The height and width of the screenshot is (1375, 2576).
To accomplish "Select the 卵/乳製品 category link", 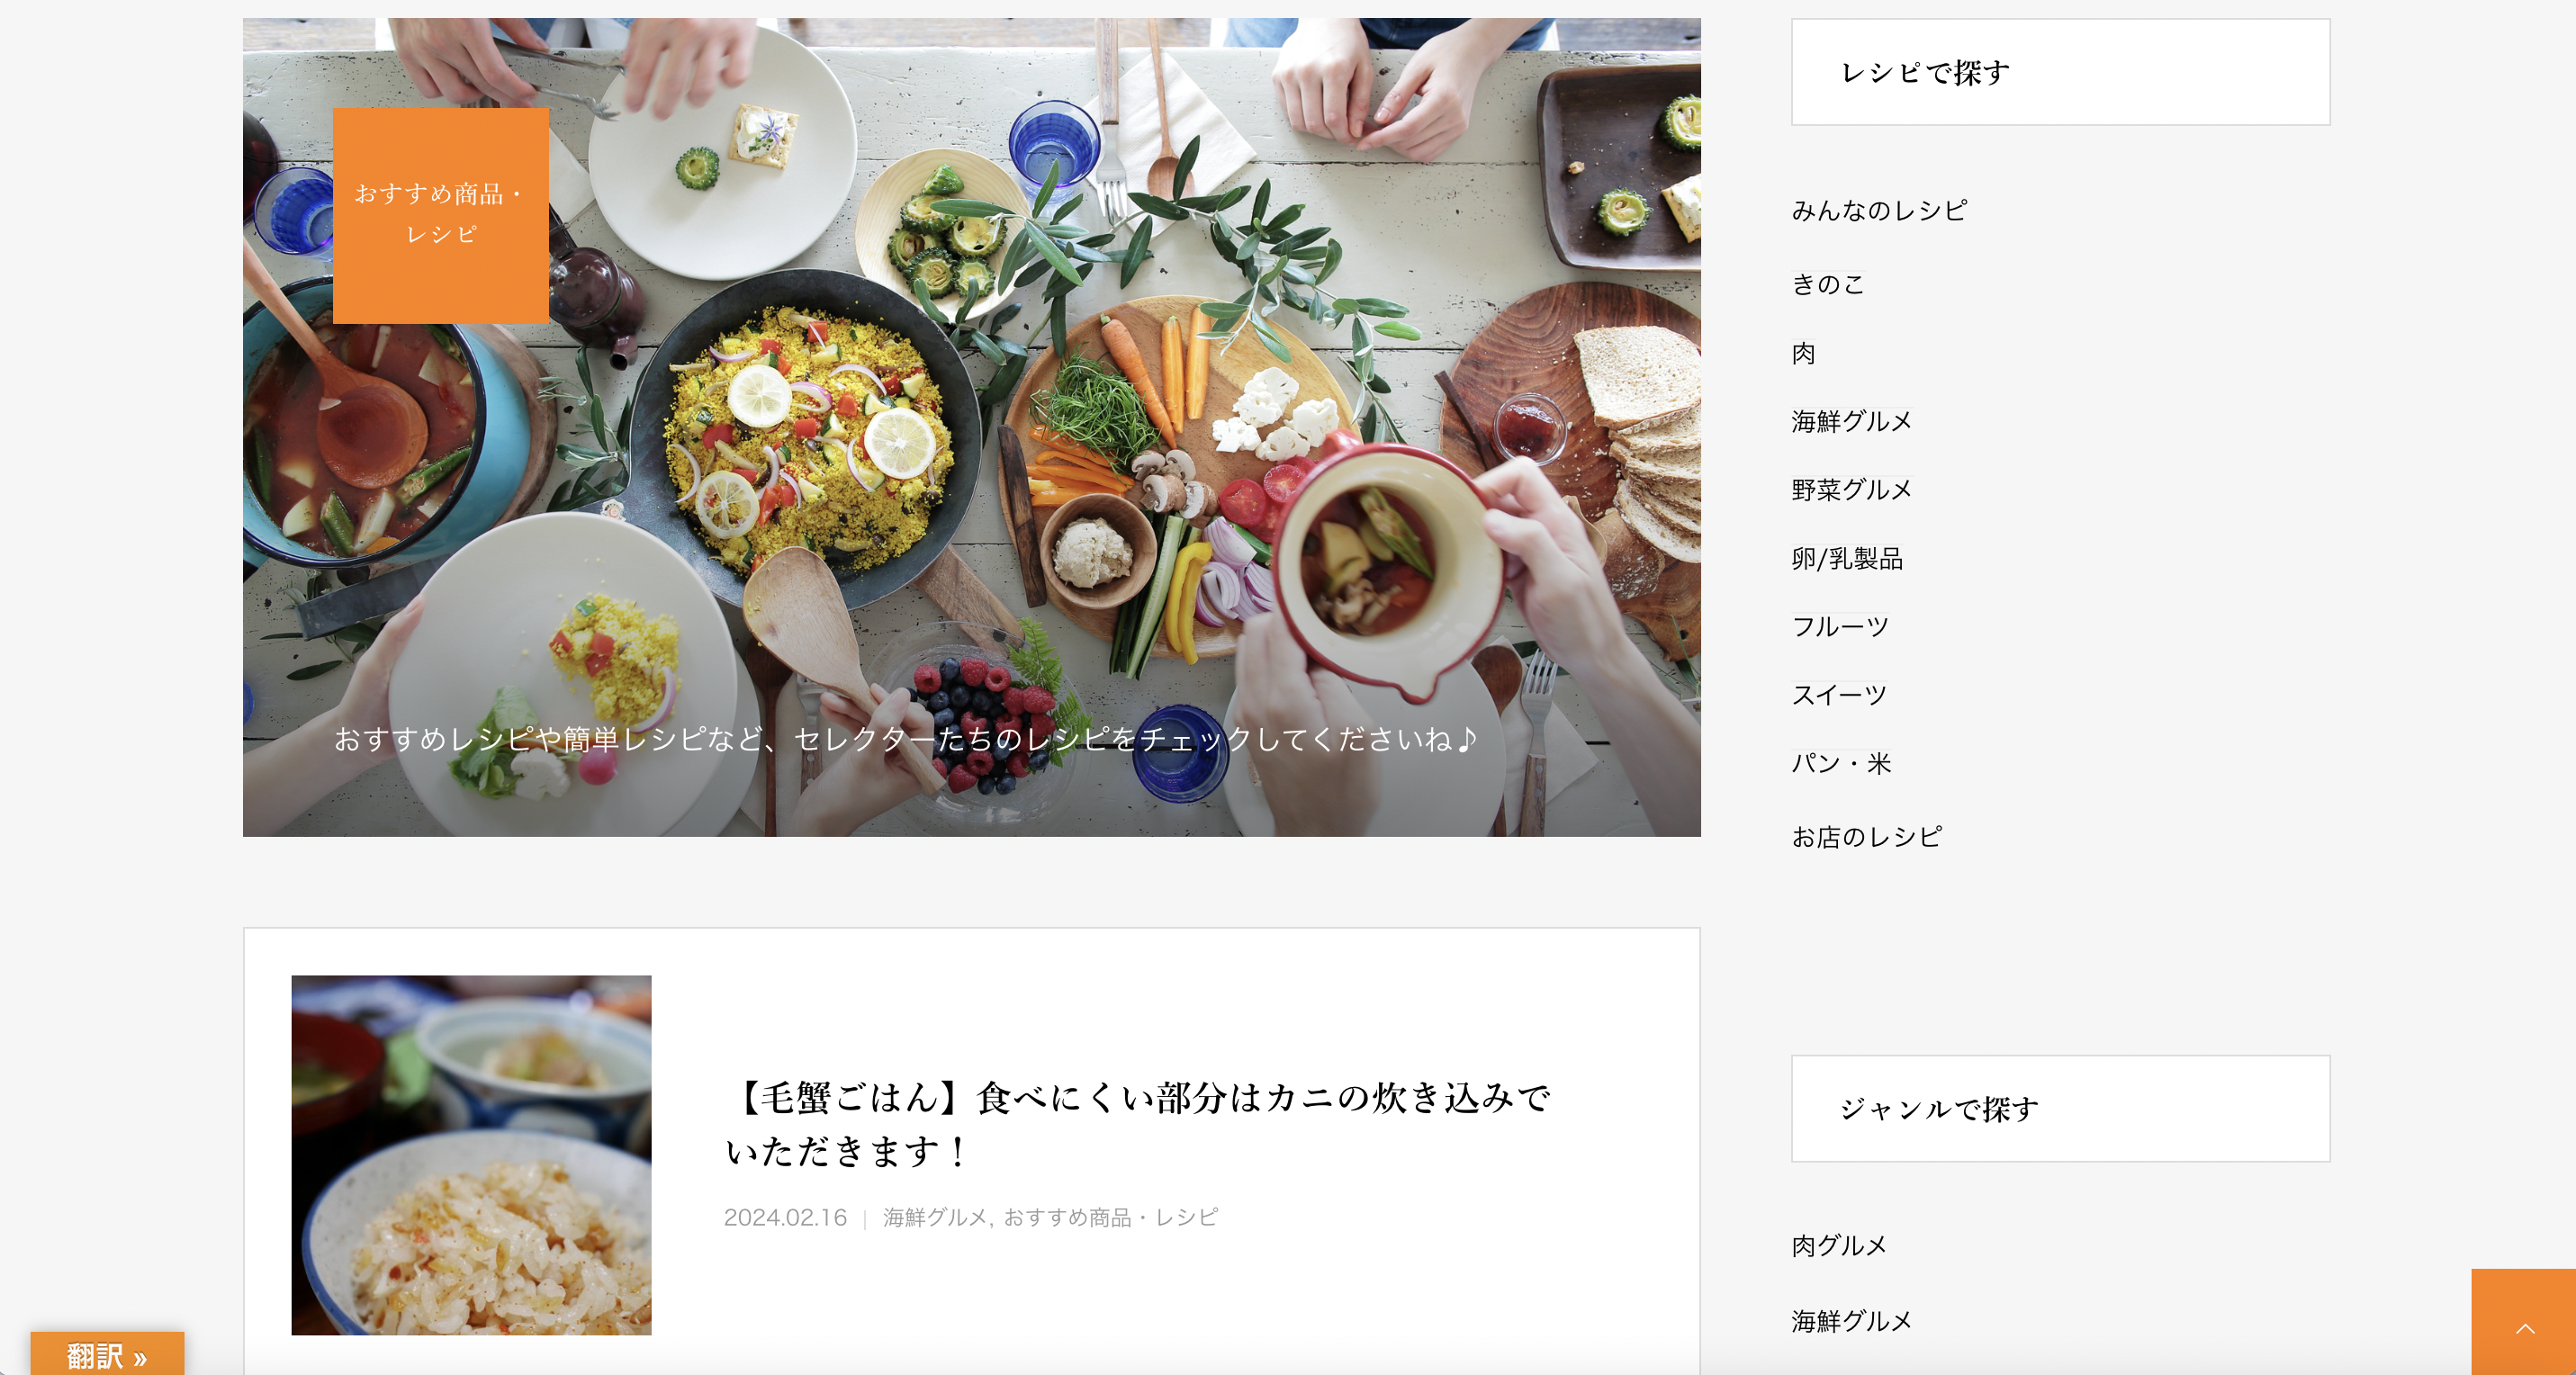I will click(x=1847, y=558).
